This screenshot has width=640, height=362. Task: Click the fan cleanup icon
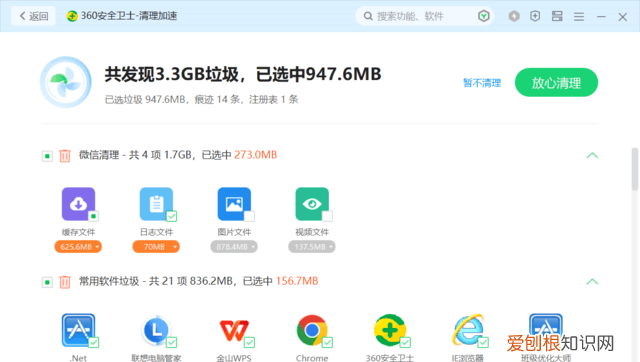pos(65,82)
